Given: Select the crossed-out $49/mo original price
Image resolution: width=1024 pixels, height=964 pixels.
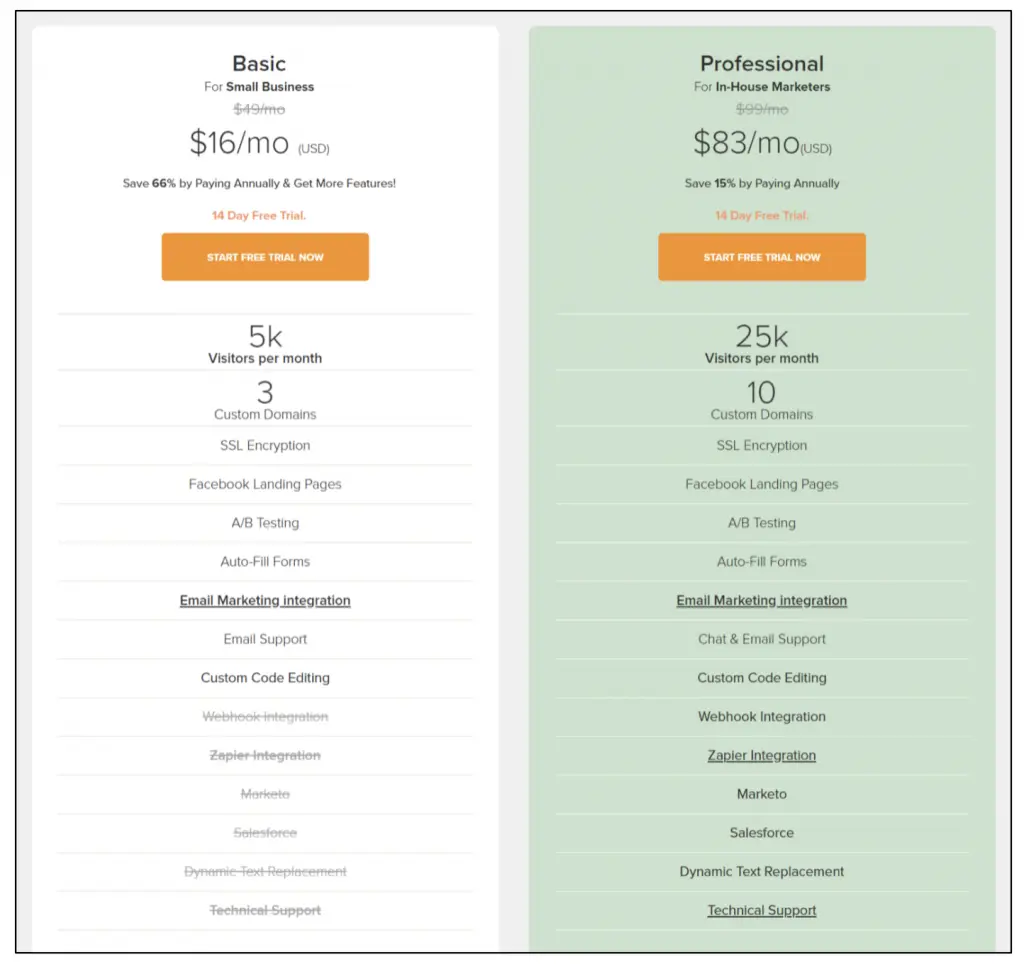Looking at the screenshot, I should [259, 108].
